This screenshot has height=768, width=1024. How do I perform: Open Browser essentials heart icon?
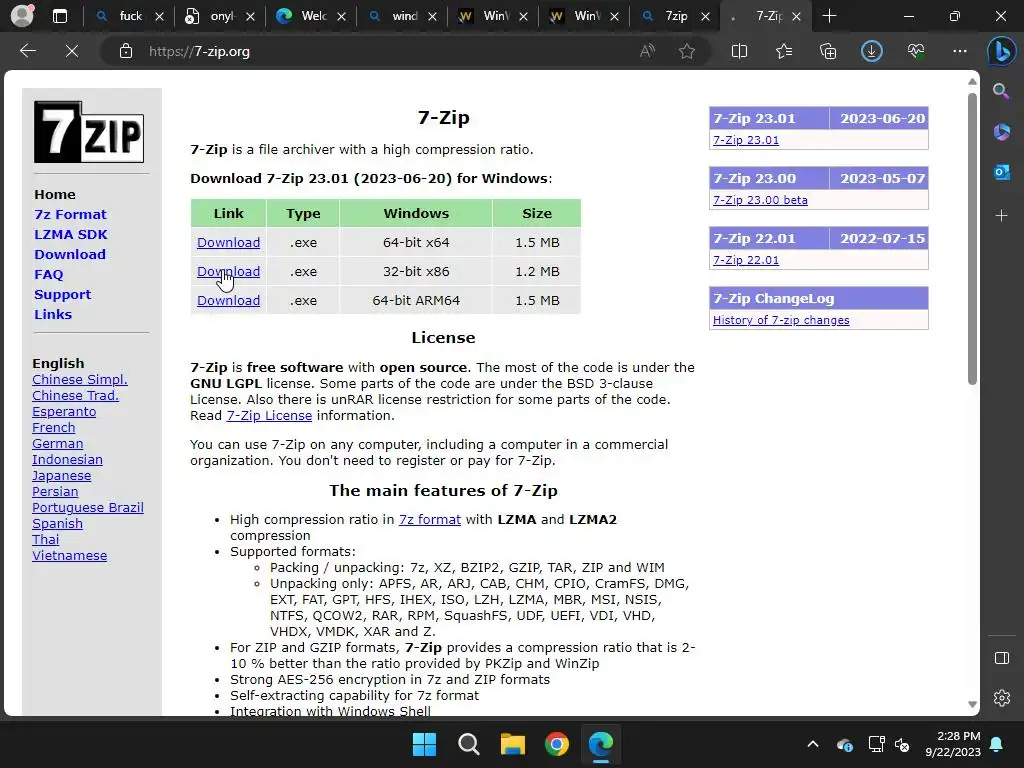pos(916,51)
